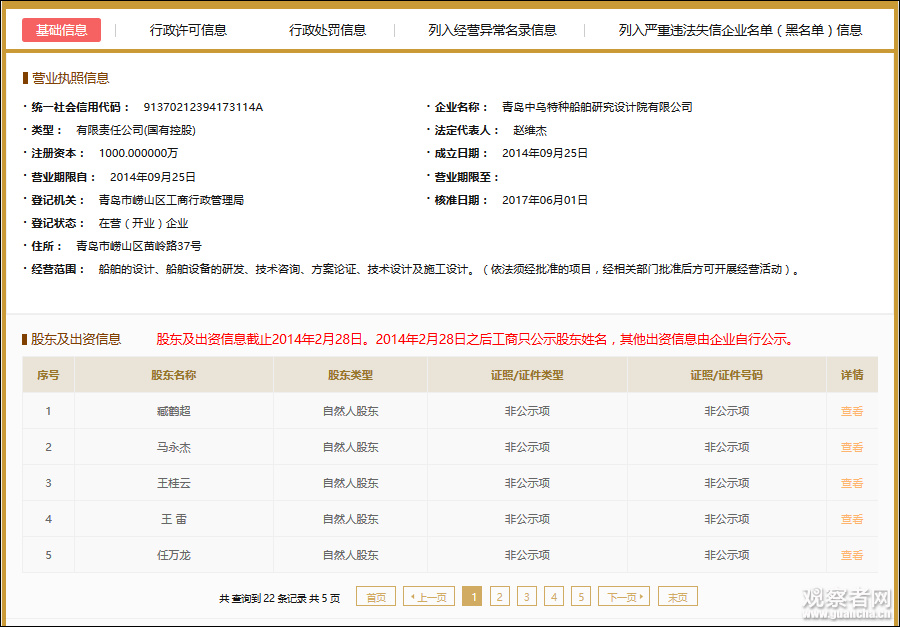
Task: Click the 股东及出资信息 section heading
Action: (76, 339)
